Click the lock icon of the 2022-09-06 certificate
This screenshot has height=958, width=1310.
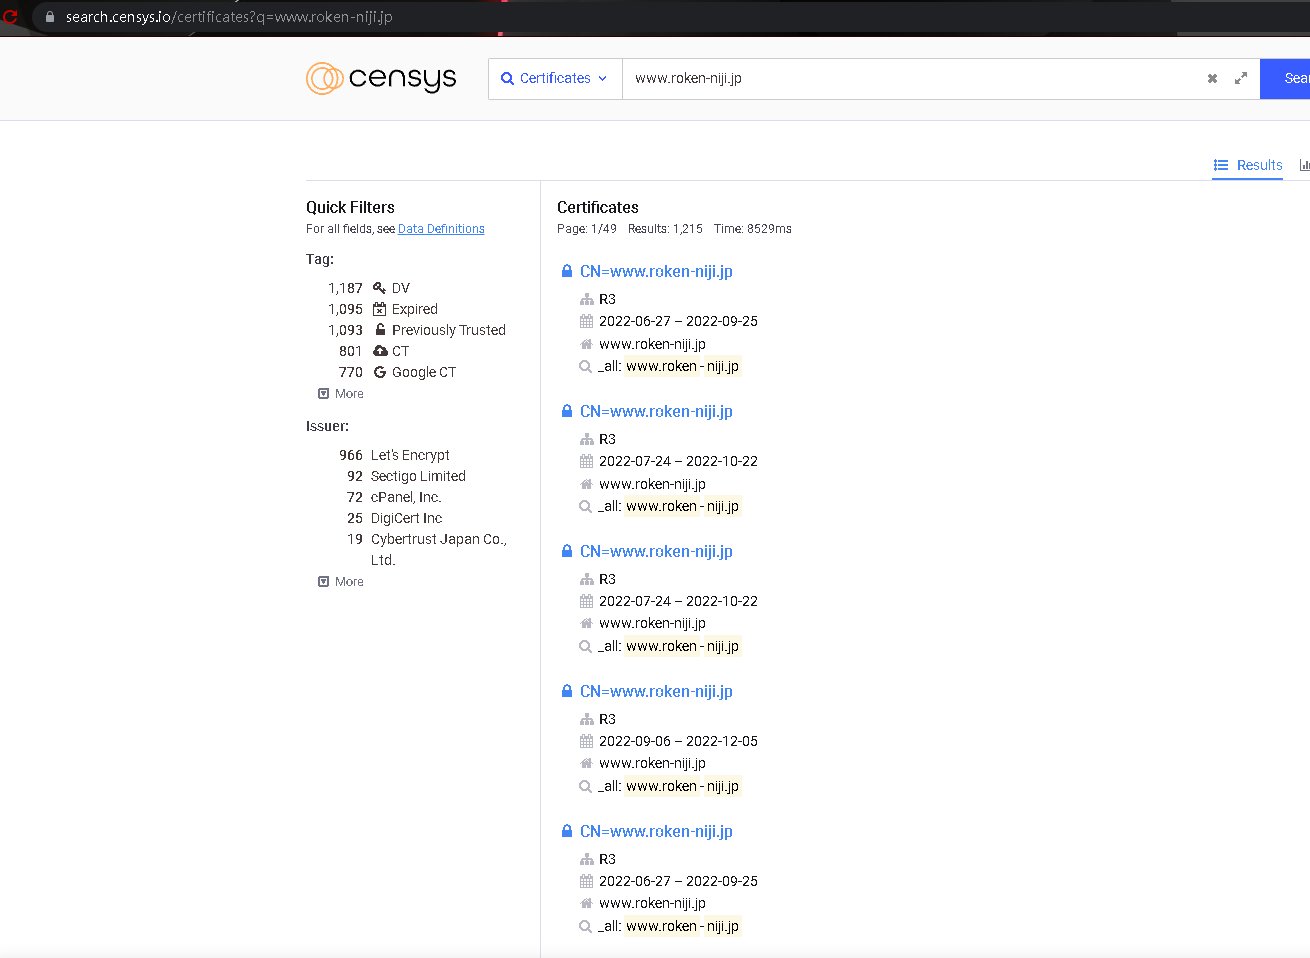coord(567,691)
